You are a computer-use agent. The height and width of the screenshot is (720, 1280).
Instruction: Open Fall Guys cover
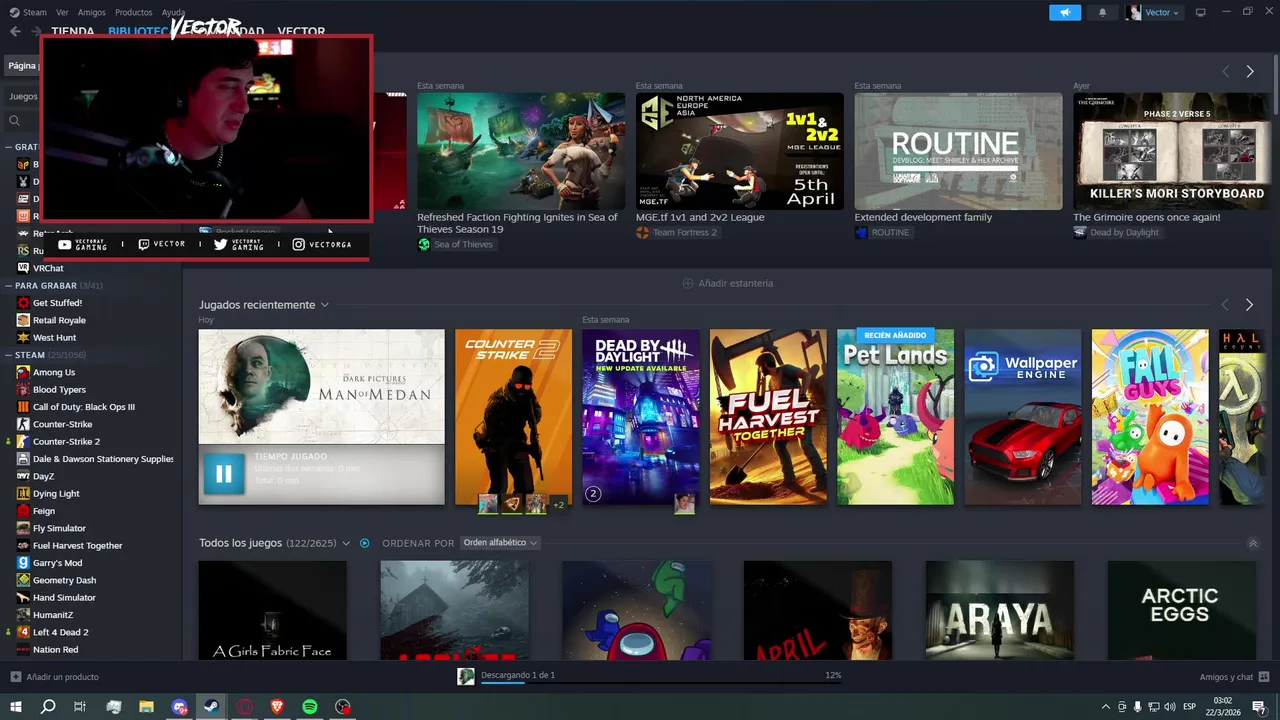(1150, 417)
